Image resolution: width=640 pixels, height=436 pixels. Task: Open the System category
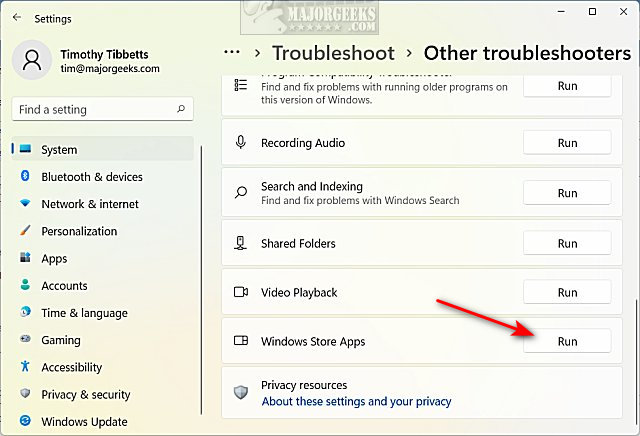pos(103,149)
